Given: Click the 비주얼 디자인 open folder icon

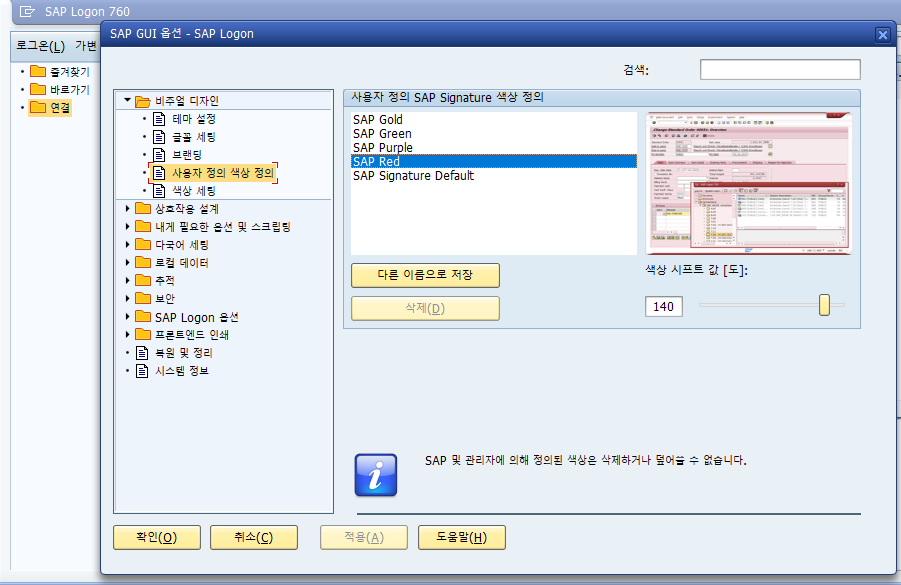Looking at the screenshot, I should [143, 102].
